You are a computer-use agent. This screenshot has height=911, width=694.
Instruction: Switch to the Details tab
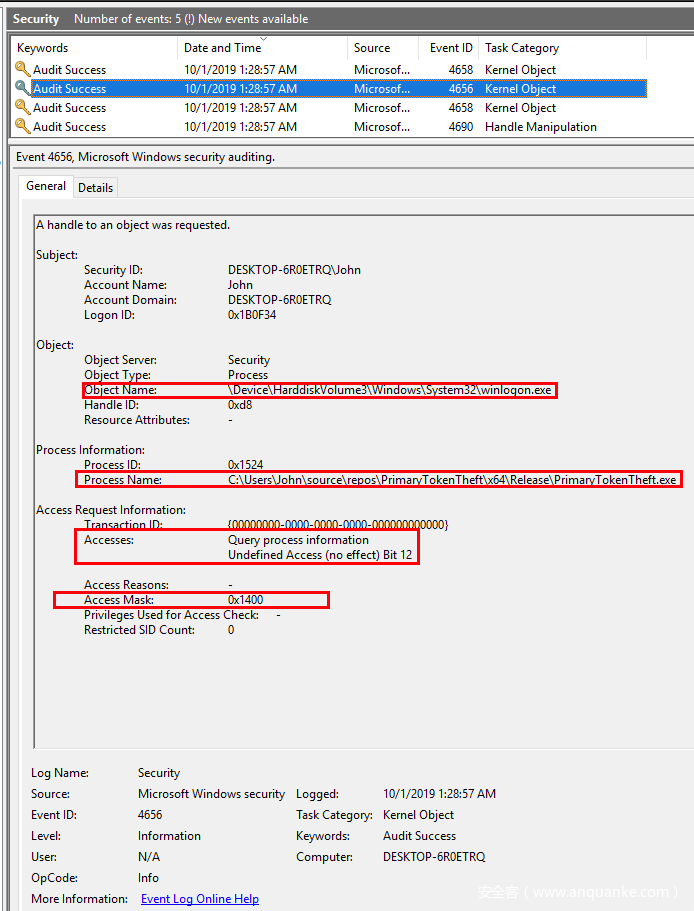[95, 188]
